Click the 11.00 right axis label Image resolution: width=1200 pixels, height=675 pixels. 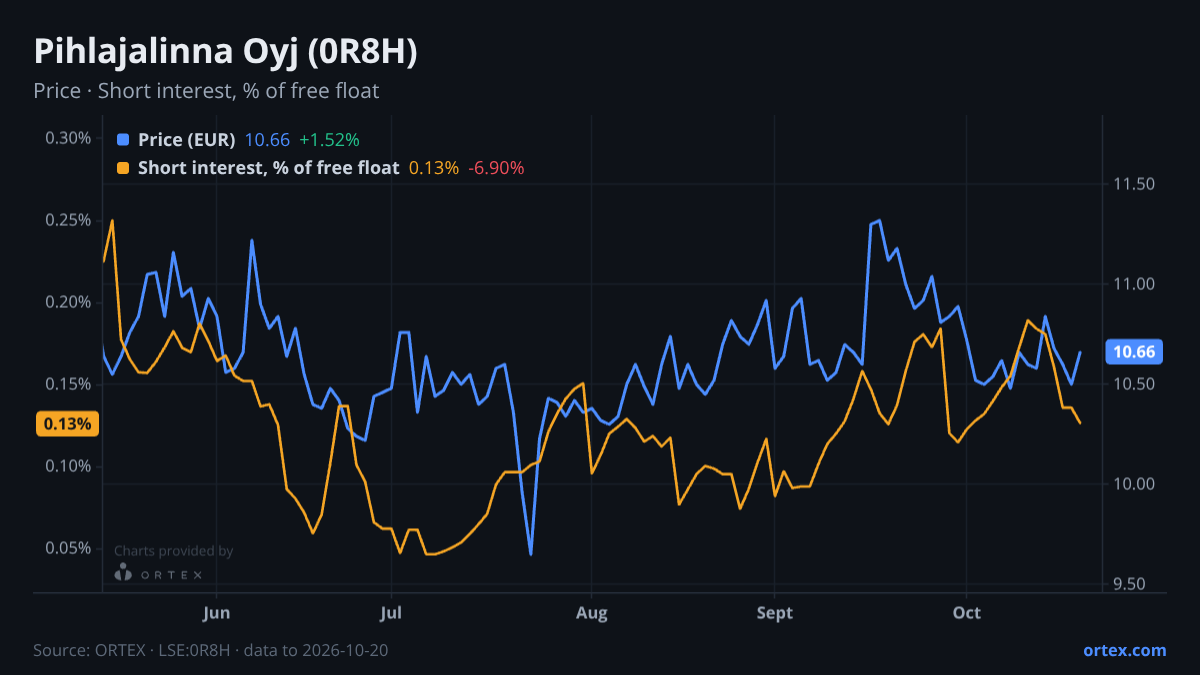pos(1132,284)
